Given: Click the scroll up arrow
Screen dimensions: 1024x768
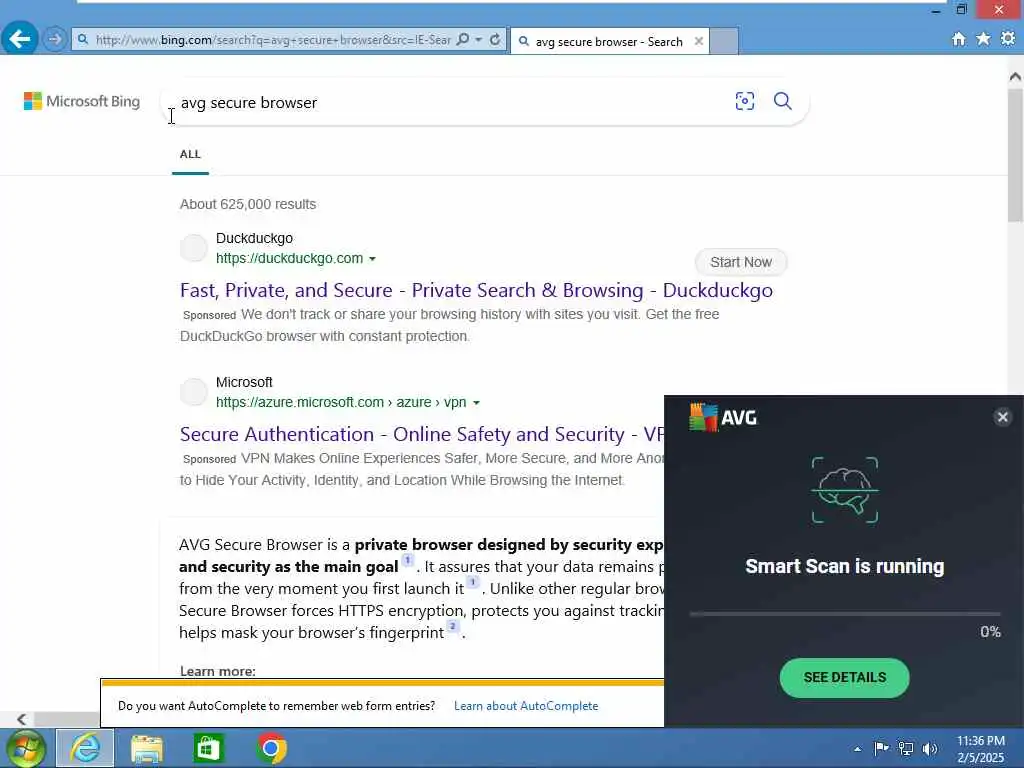Looking at the screenshot, I should click(x=1015, y=77).
